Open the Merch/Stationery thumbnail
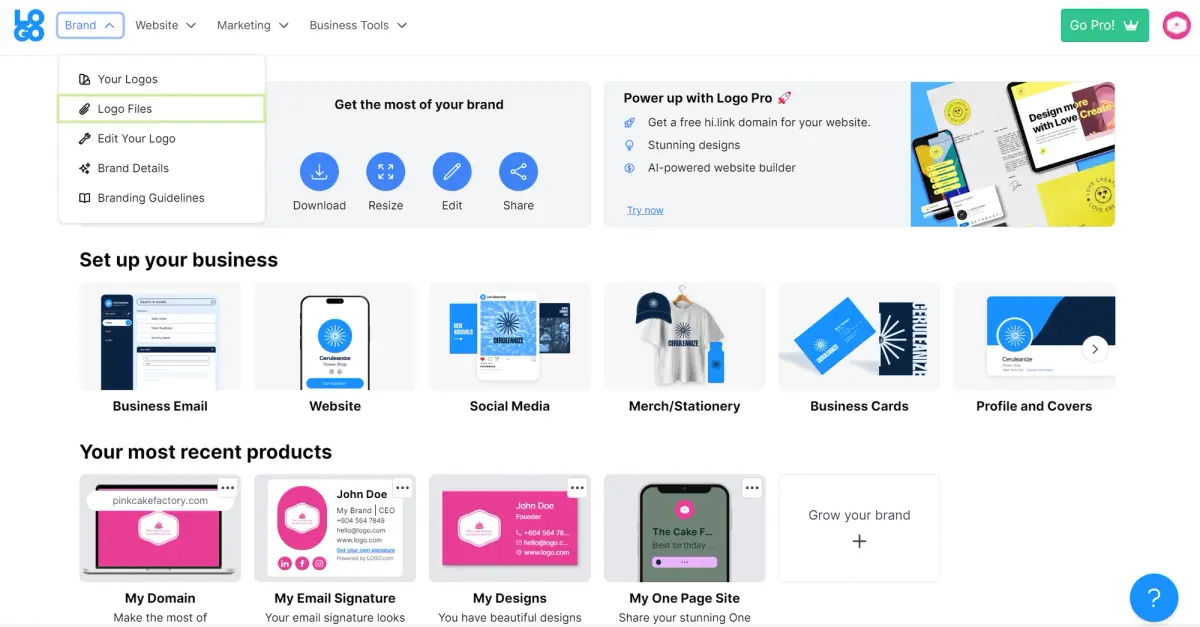The width and height of the screenshot is (1200, 627). [684, 337]
